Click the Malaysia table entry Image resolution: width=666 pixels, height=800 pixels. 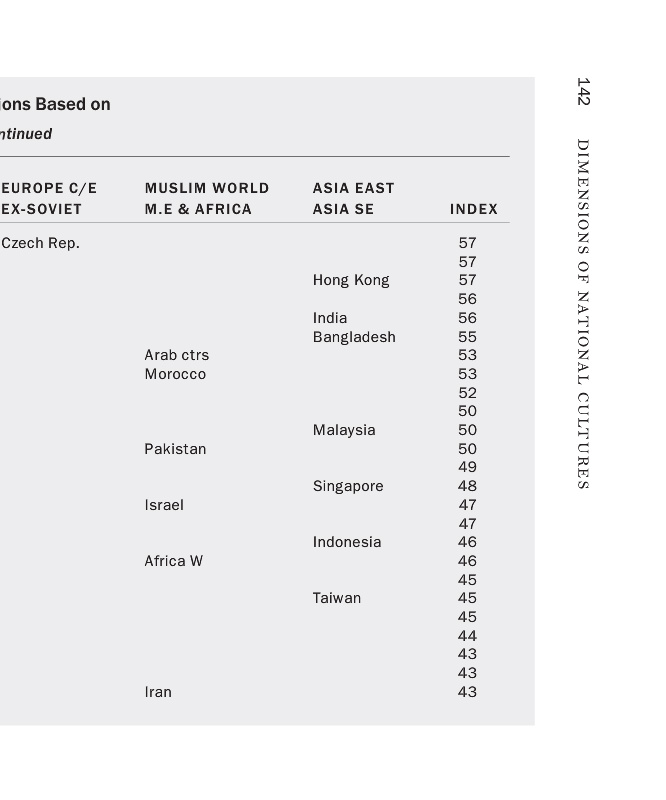pyautogui.click(x=343, y=430)
